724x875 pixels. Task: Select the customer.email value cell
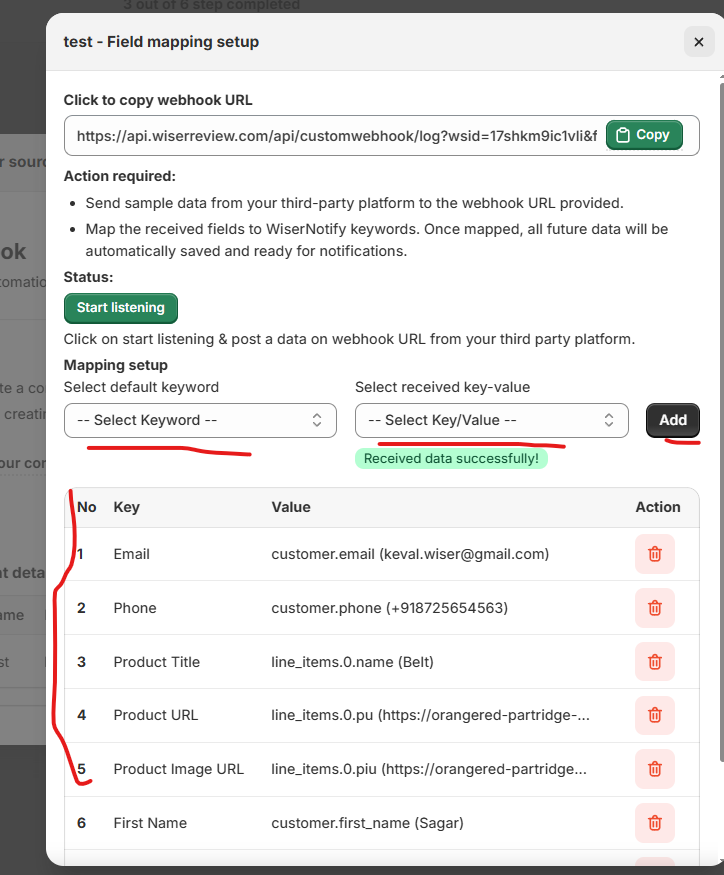point(410,554)
